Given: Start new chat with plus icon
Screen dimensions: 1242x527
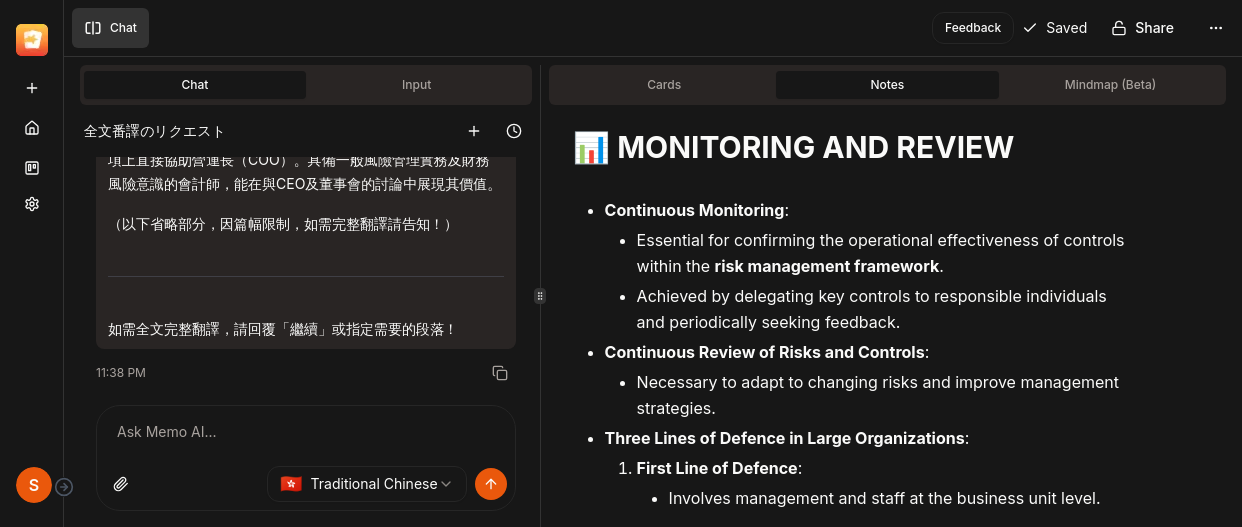Looking at the screenshot, I should 474,131.
